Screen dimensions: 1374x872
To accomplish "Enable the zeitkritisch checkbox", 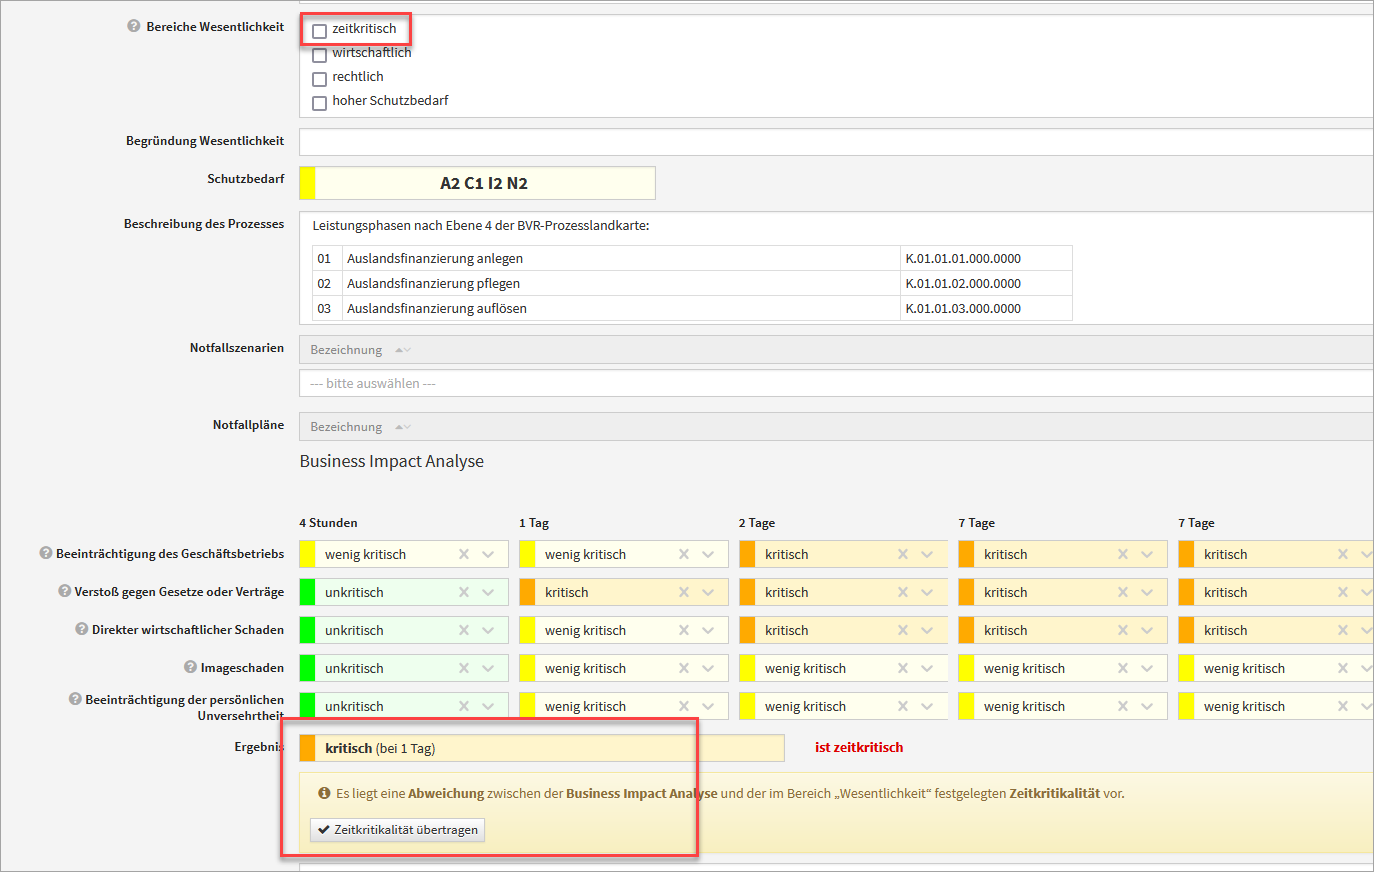I will (x=320, y=31).
